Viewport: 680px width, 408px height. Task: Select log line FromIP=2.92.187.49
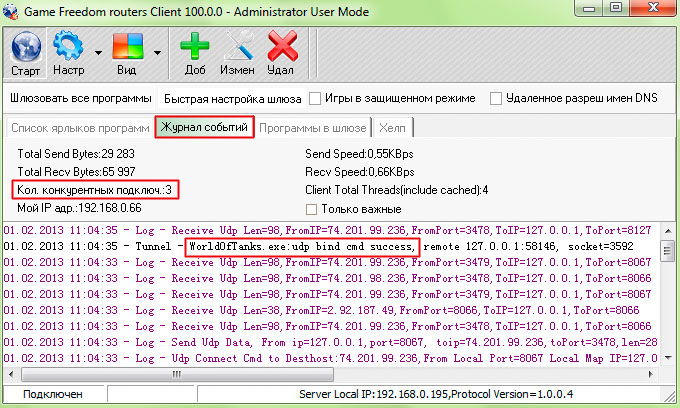pos(321,310)
